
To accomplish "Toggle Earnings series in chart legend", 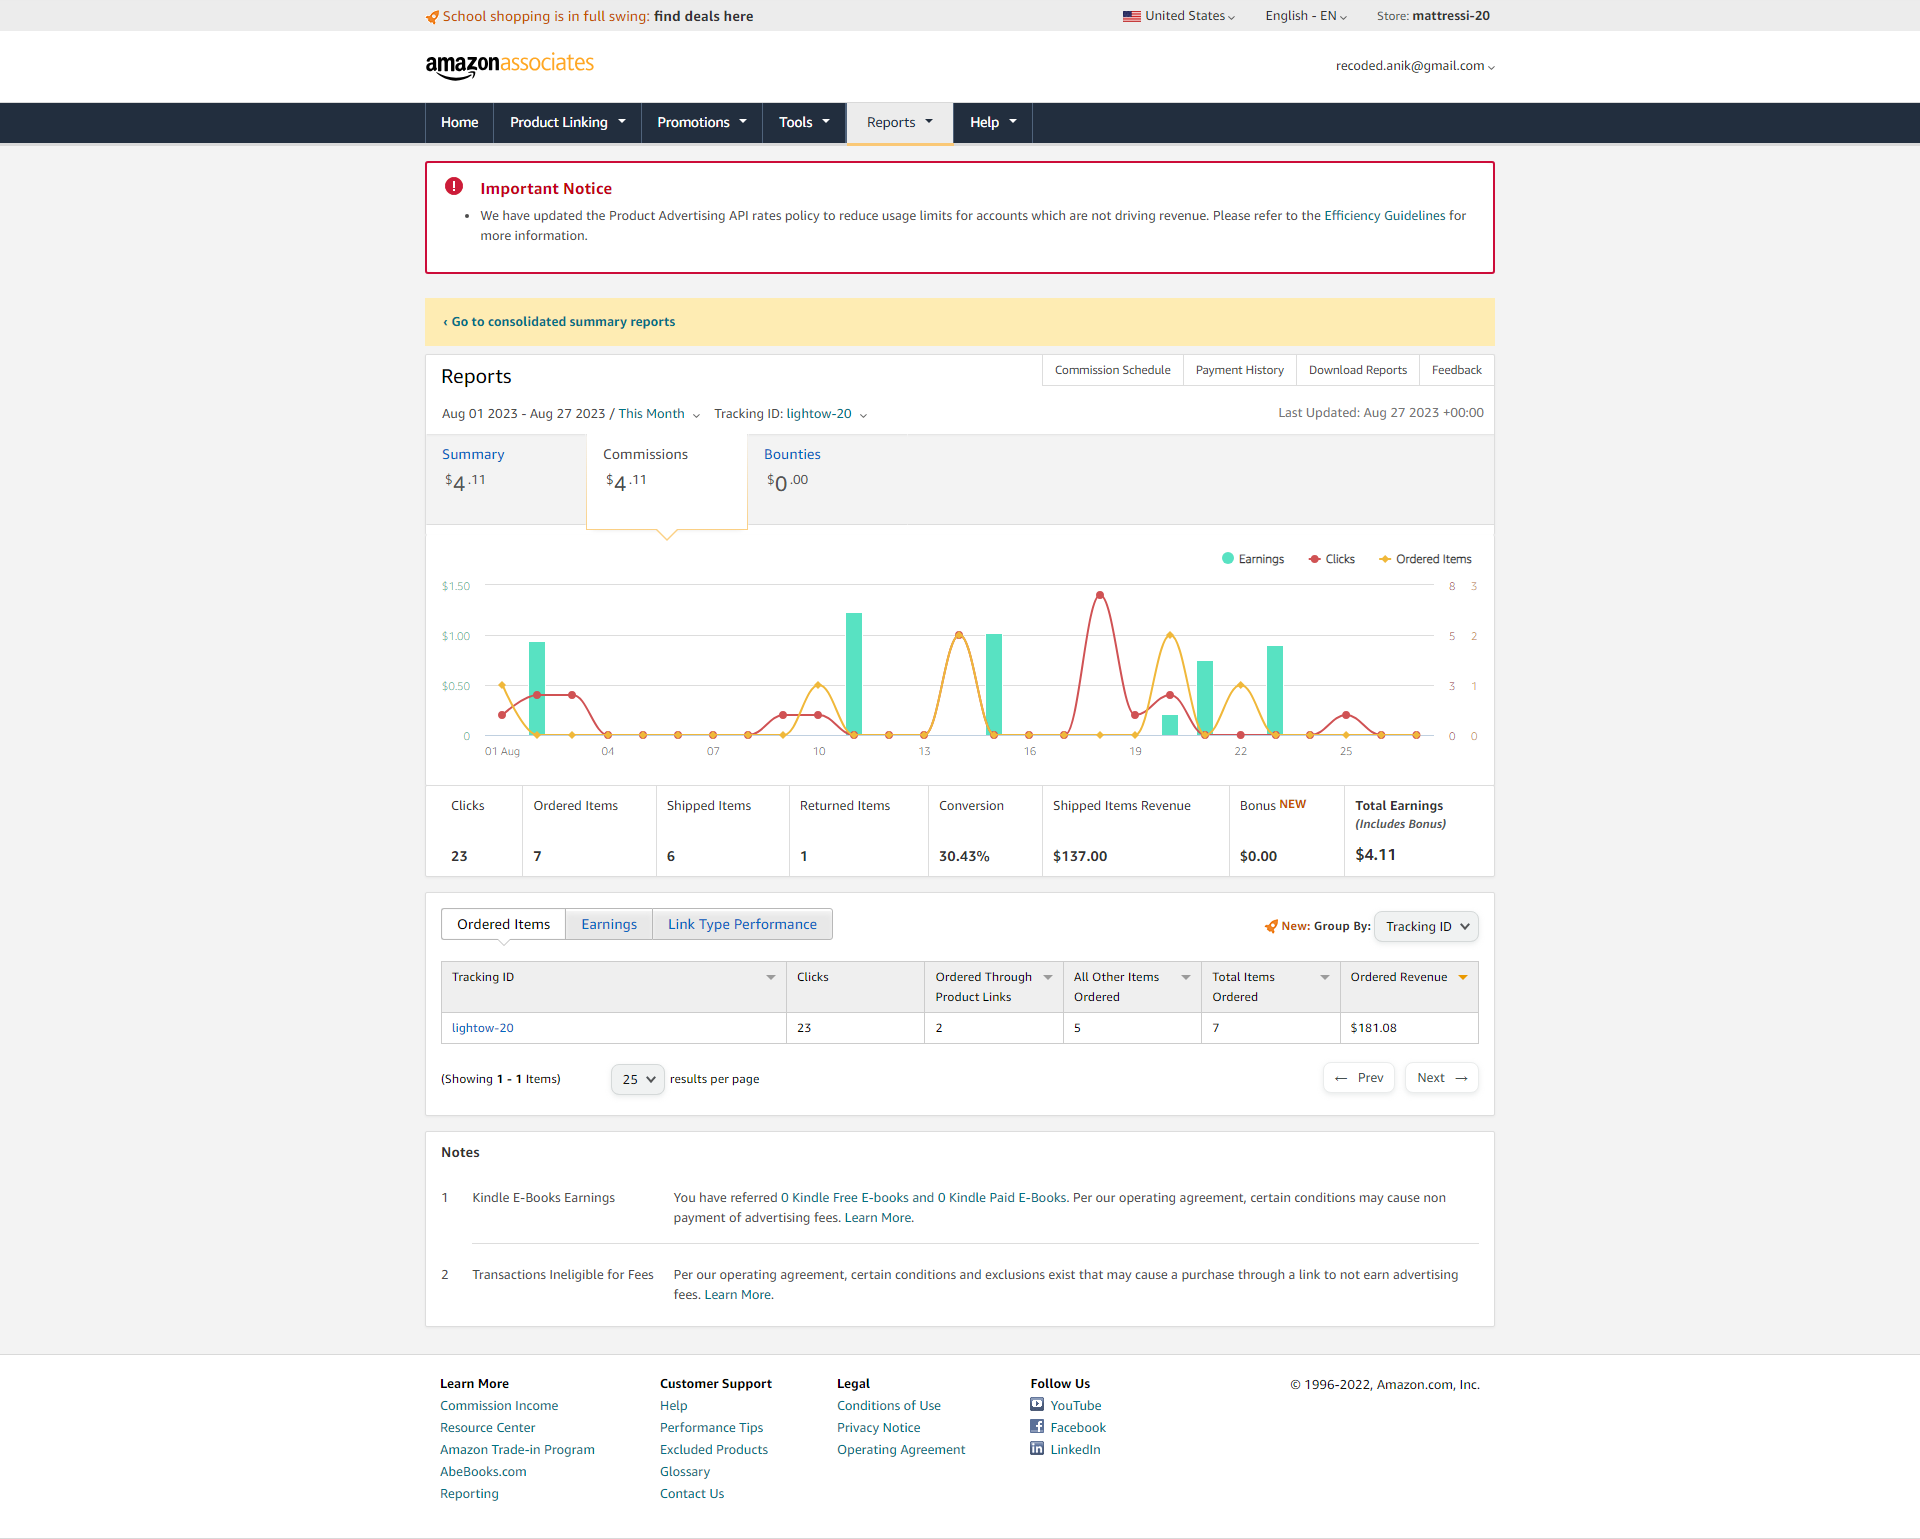I will tap(1253, 559).
